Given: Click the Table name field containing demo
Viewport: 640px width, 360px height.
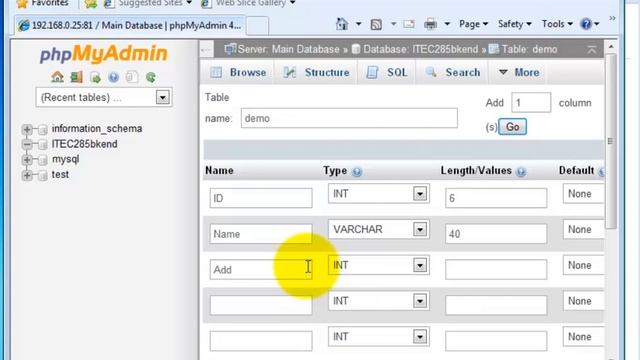Looking at the screenshot, I should tap(349, 118).
